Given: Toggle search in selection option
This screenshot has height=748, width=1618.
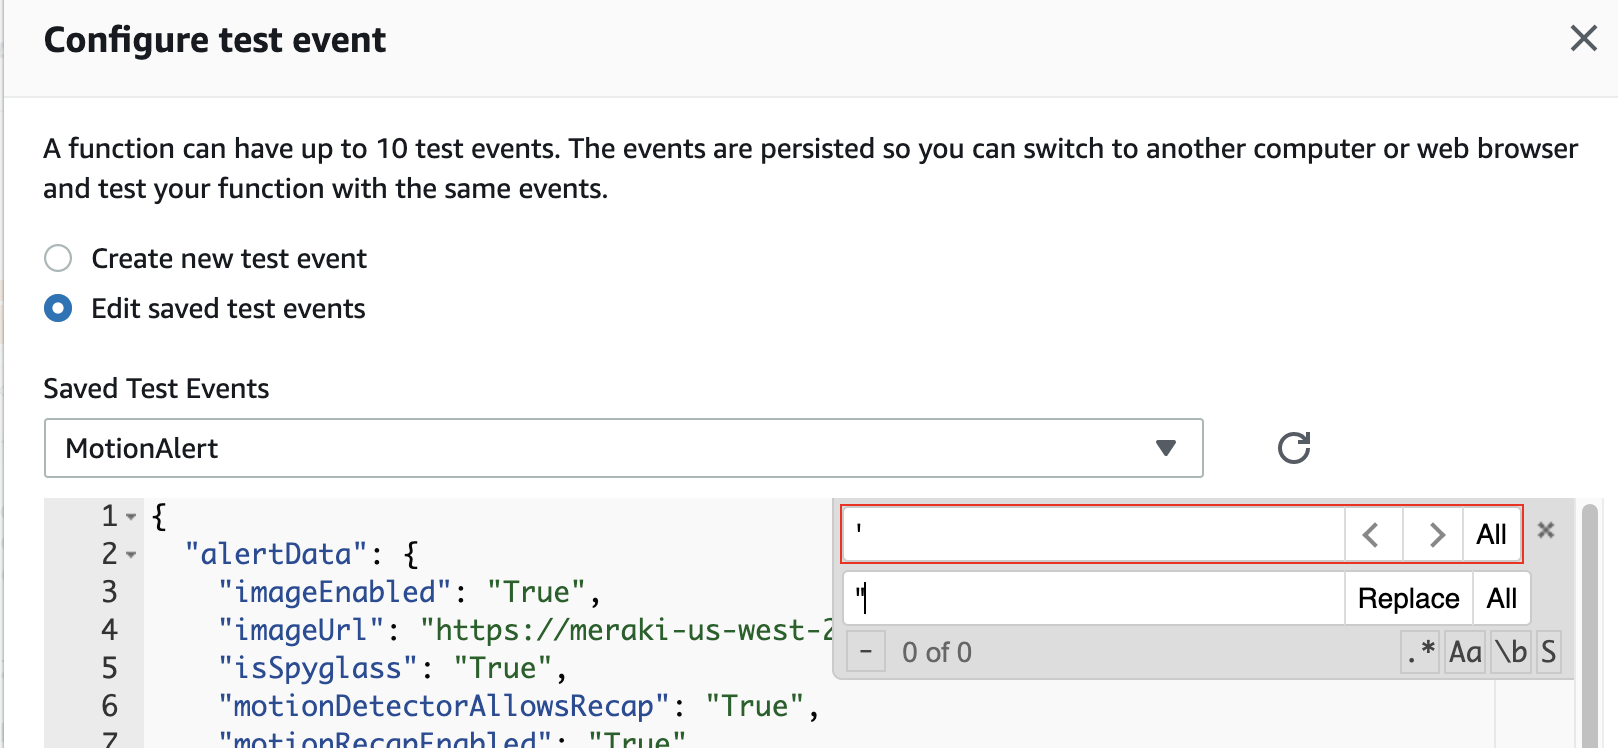Looking at the screenshot, I should (1548, 652).
